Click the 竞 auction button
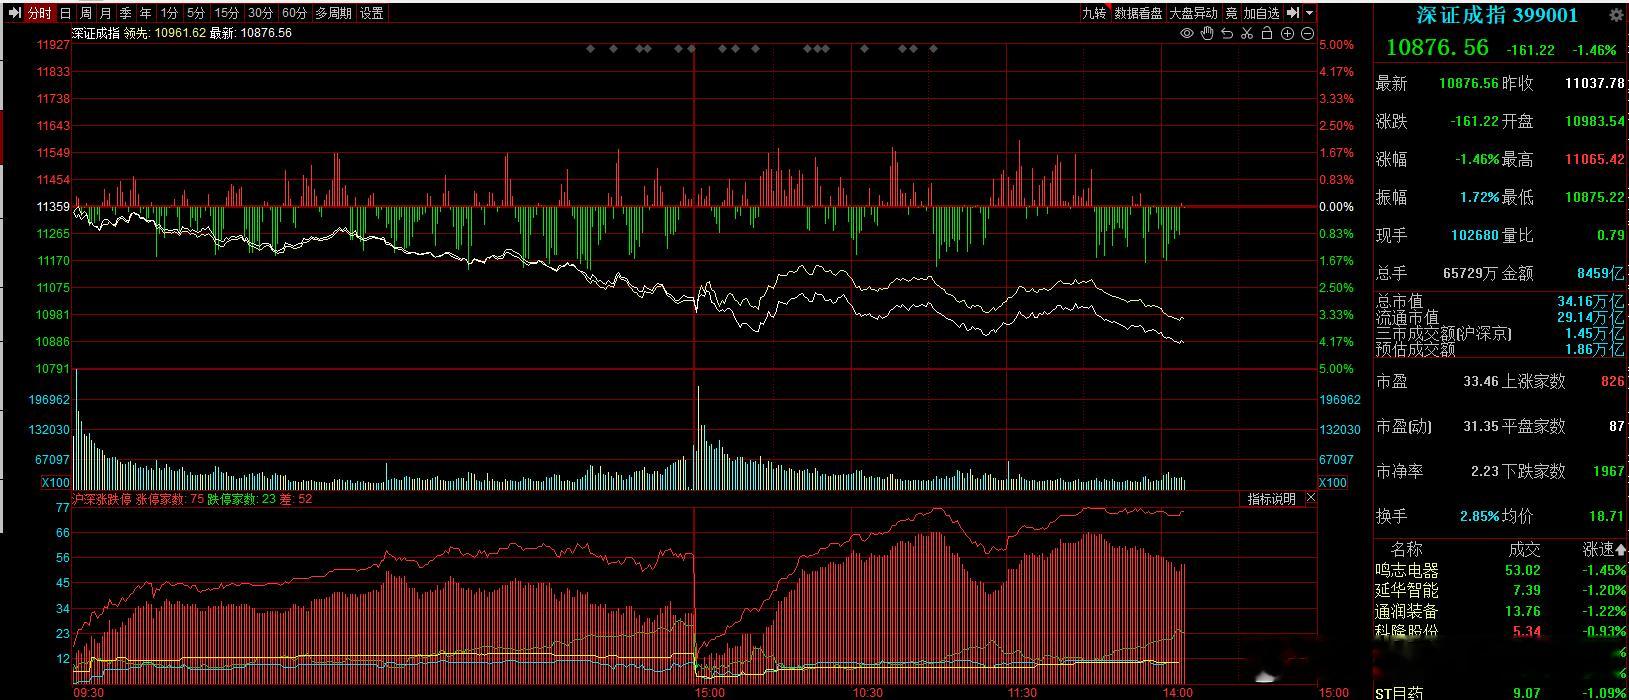This screenshot has width=1629, height=700. 1231,13
